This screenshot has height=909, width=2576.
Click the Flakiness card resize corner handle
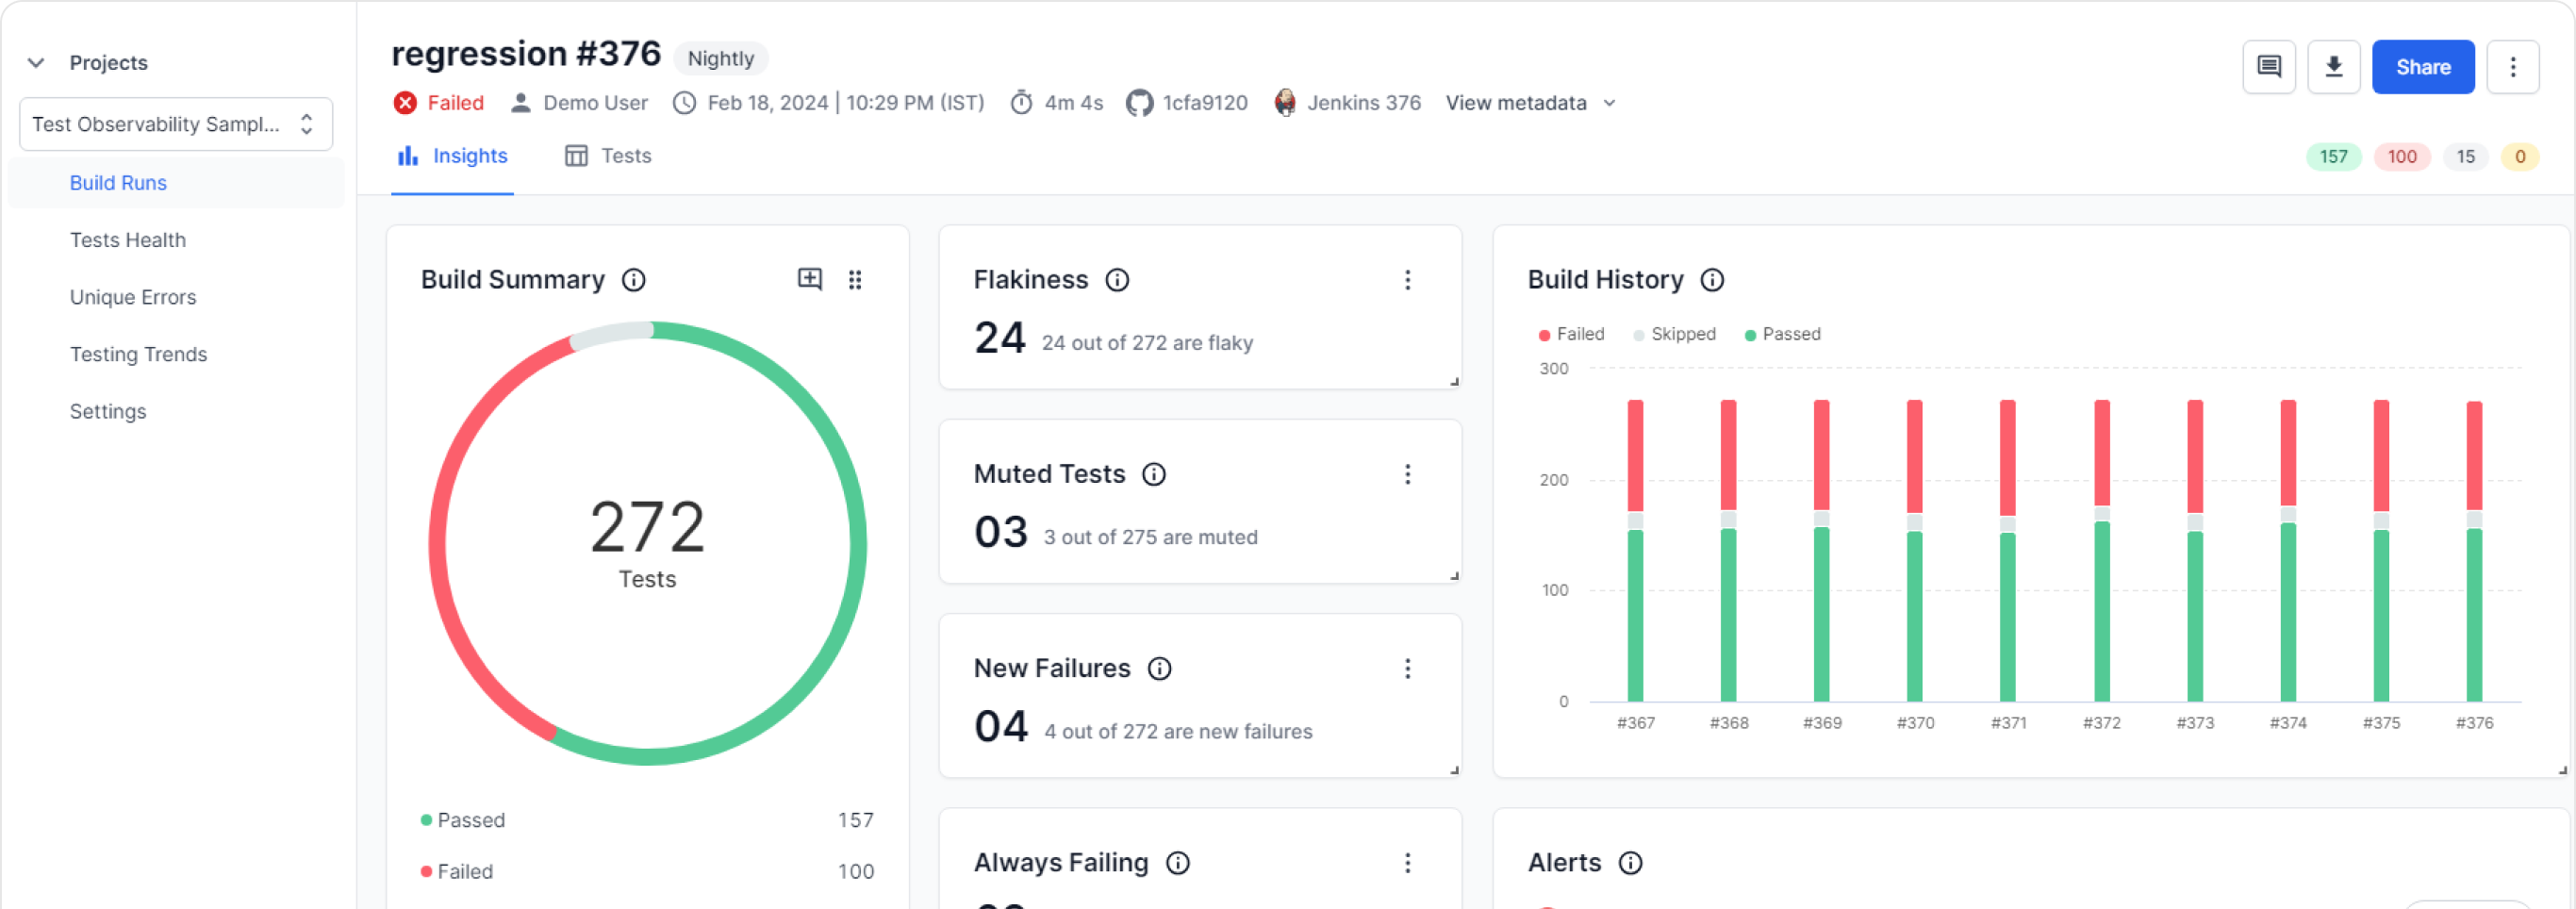(x=1455, y=382)
